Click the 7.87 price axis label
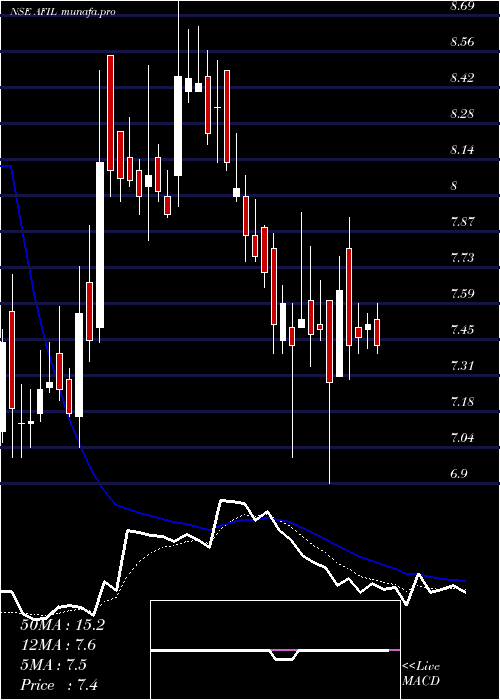This screenshot has width=500, height=700. pyautogui.click(x=462, y=222)
